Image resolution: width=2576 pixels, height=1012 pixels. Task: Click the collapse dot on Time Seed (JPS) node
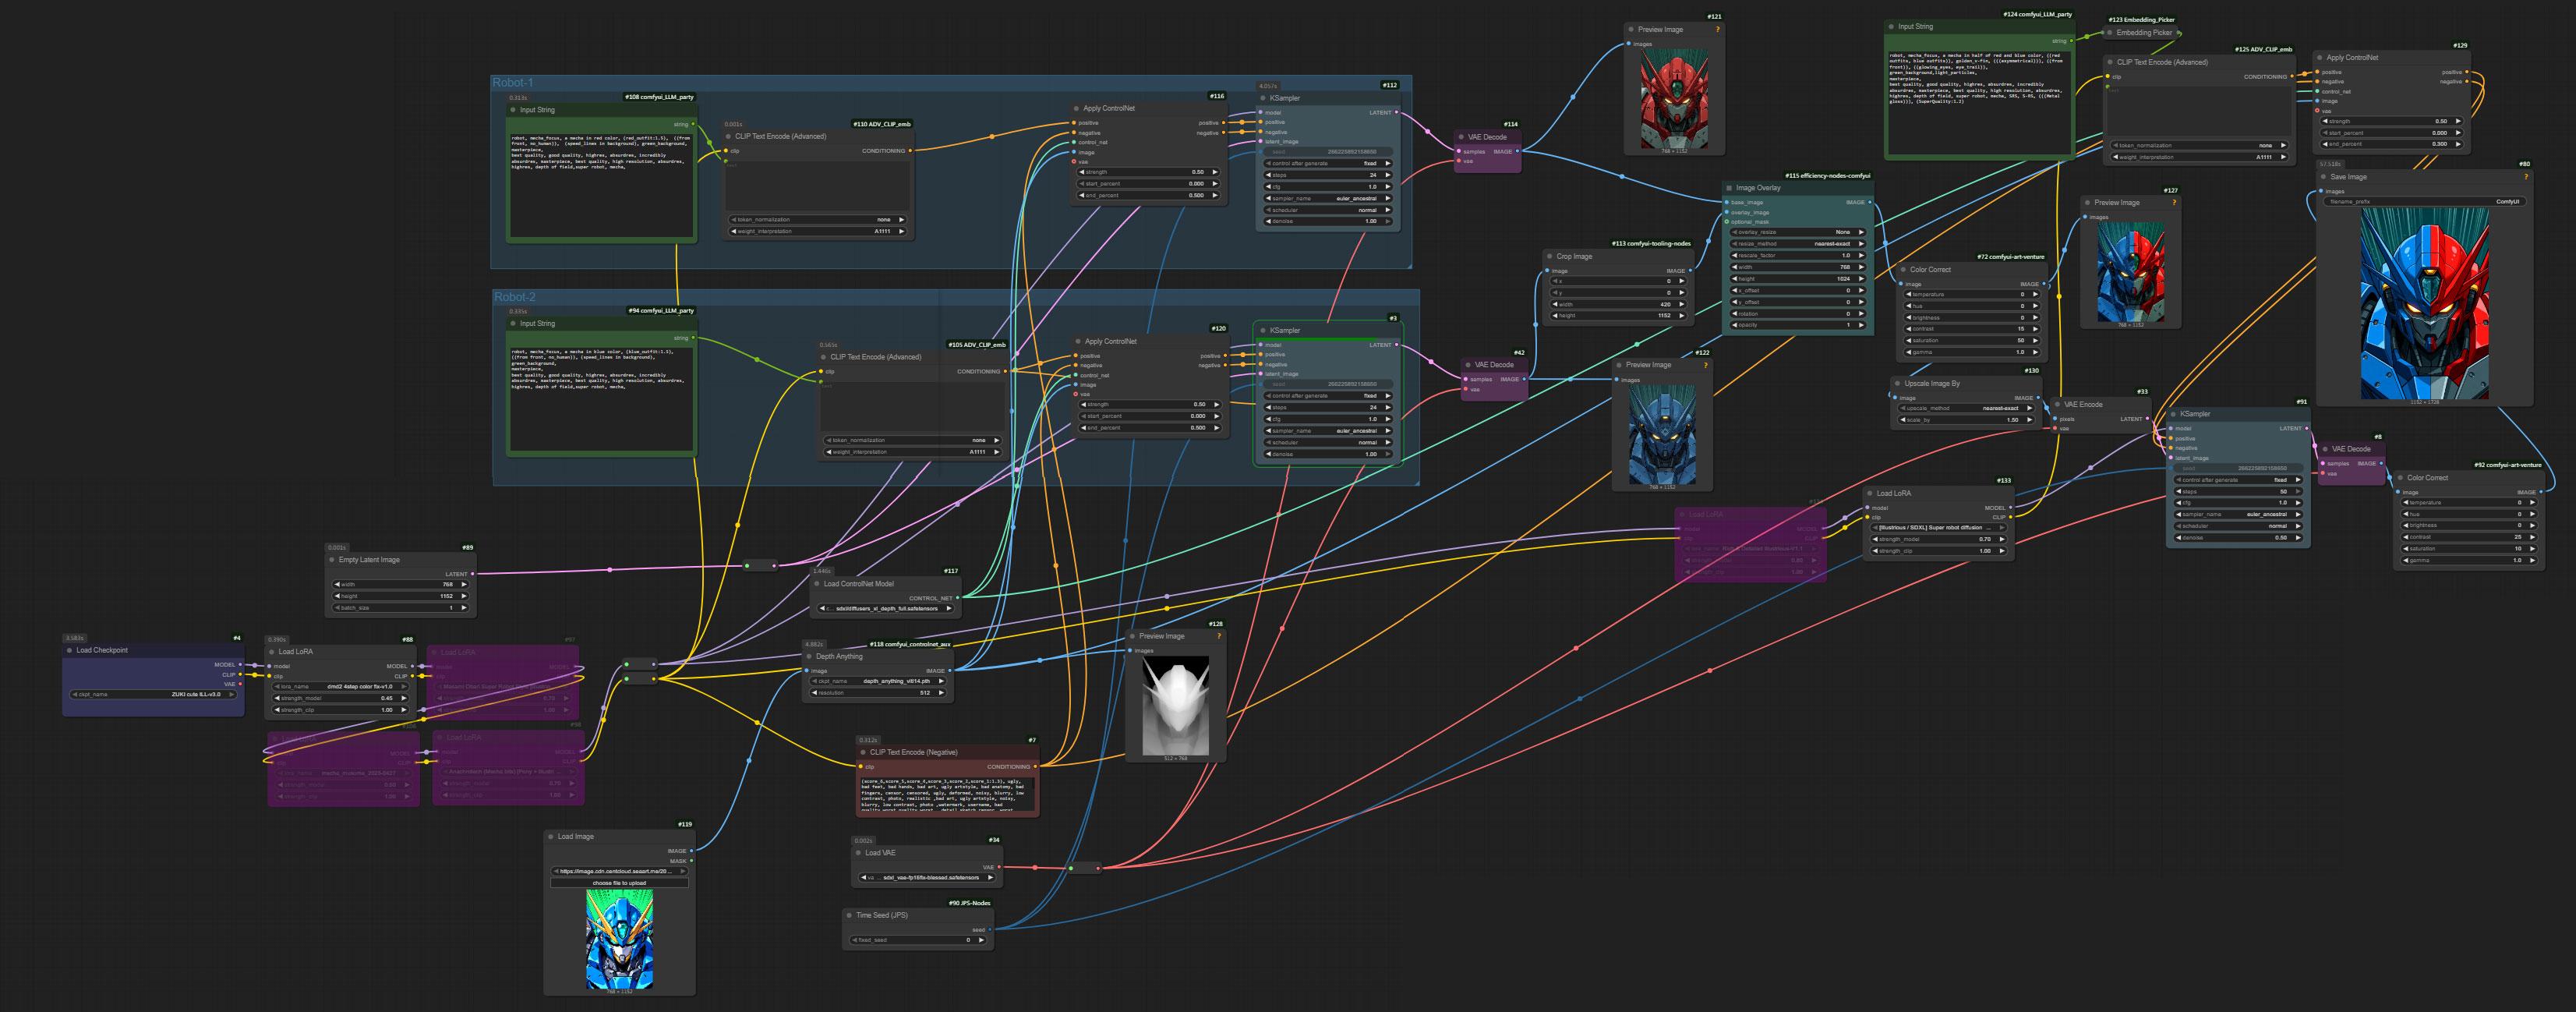click(x=849, y=915)
